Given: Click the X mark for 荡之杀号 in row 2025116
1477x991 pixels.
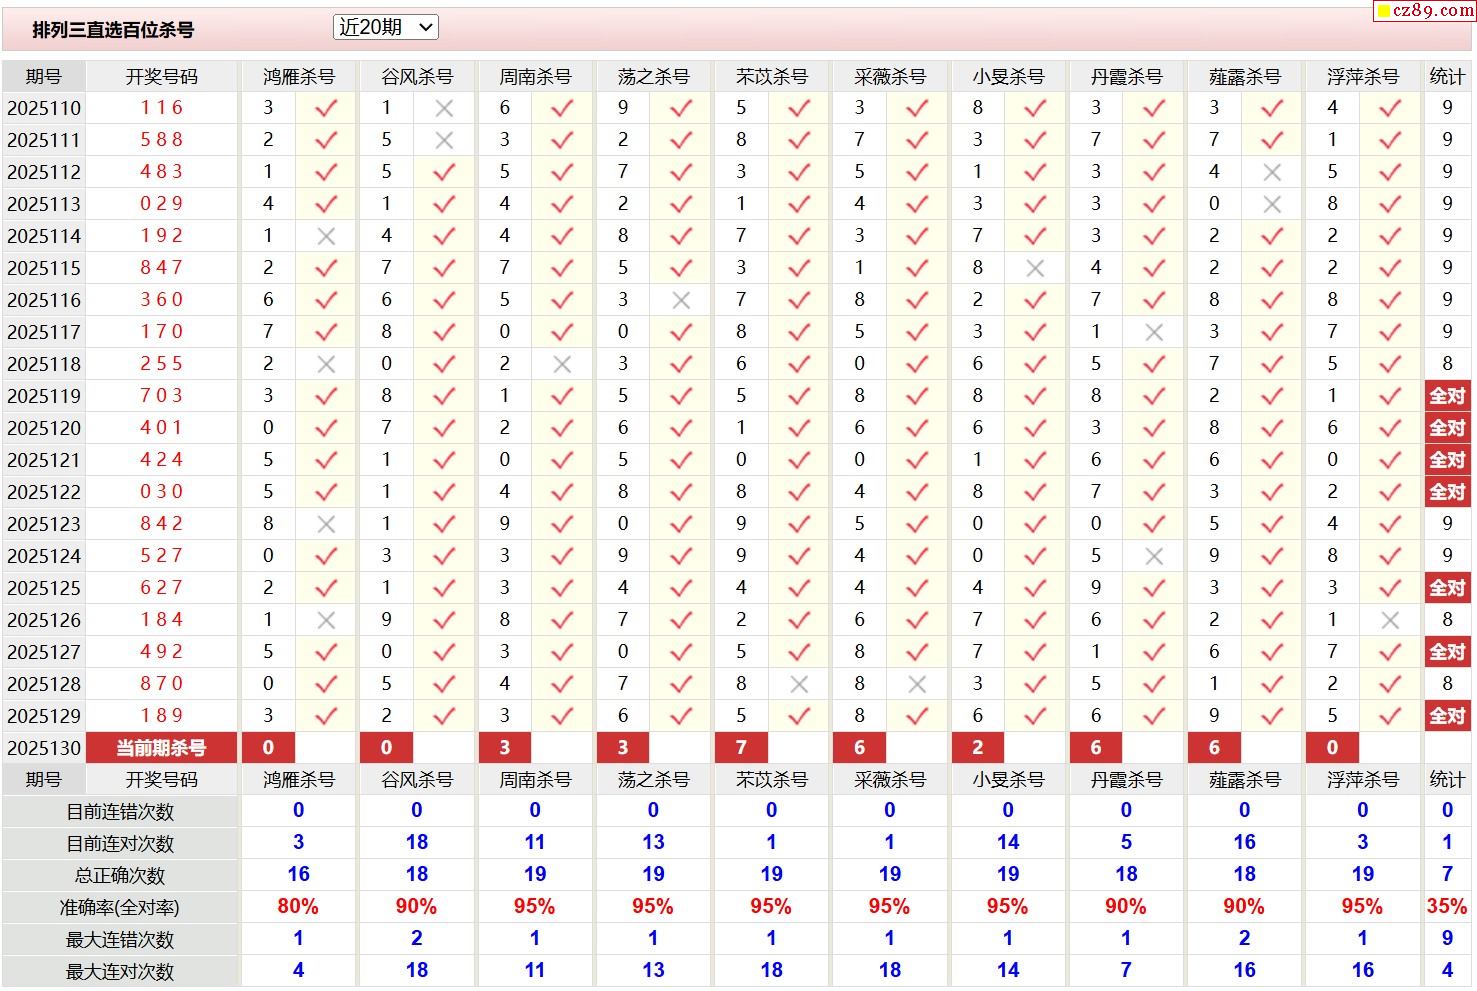Looking at the screenshot, I should tap(681, 300).
